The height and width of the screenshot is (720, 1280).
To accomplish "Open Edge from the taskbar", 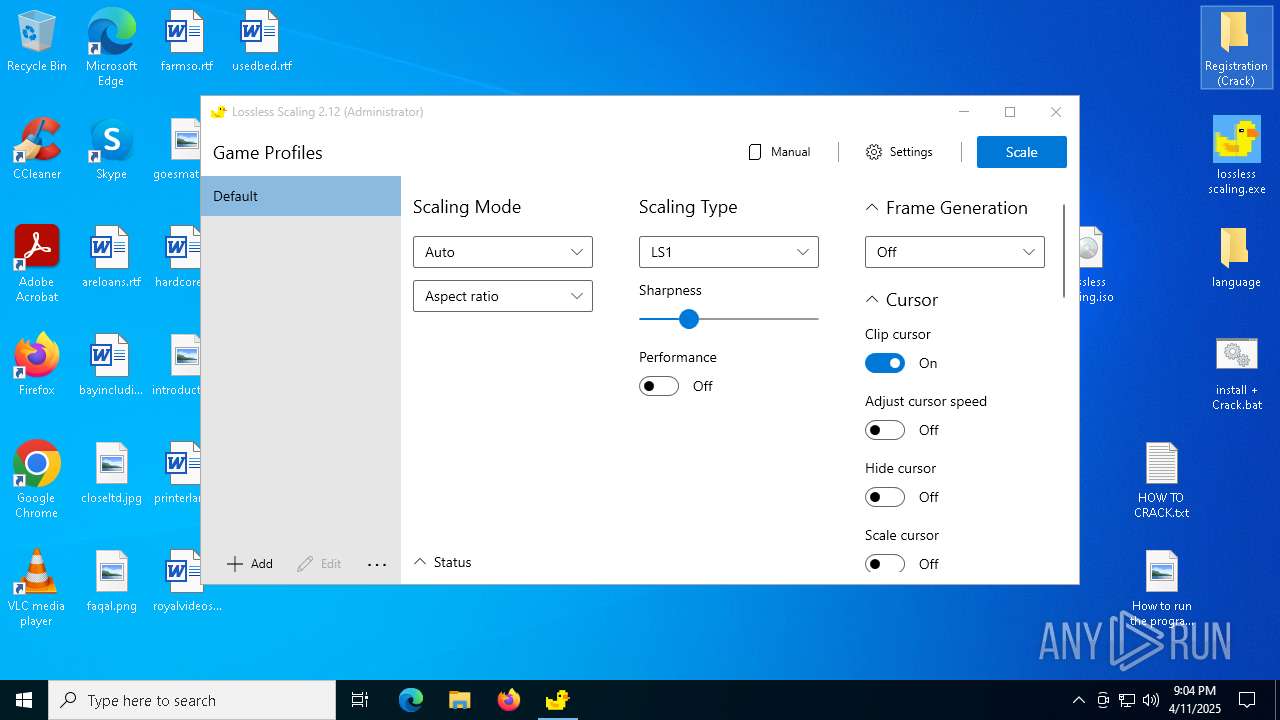I will point(411,700).
